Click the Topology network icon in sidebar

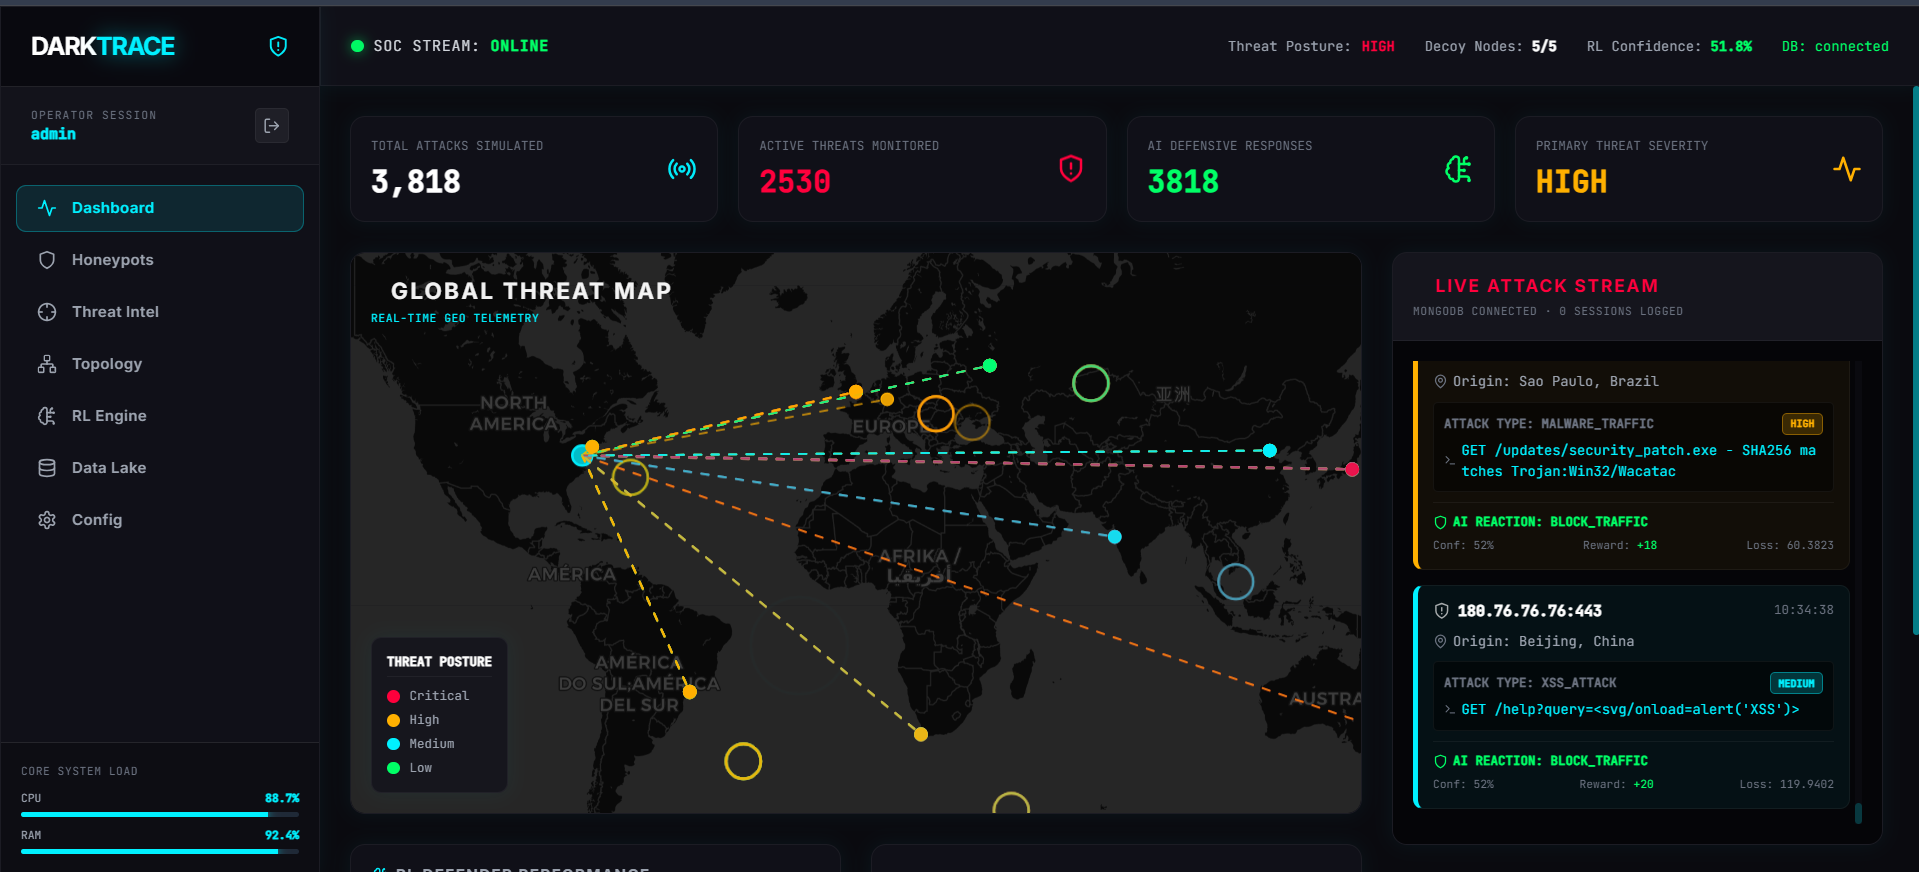(x=47, y=364)
